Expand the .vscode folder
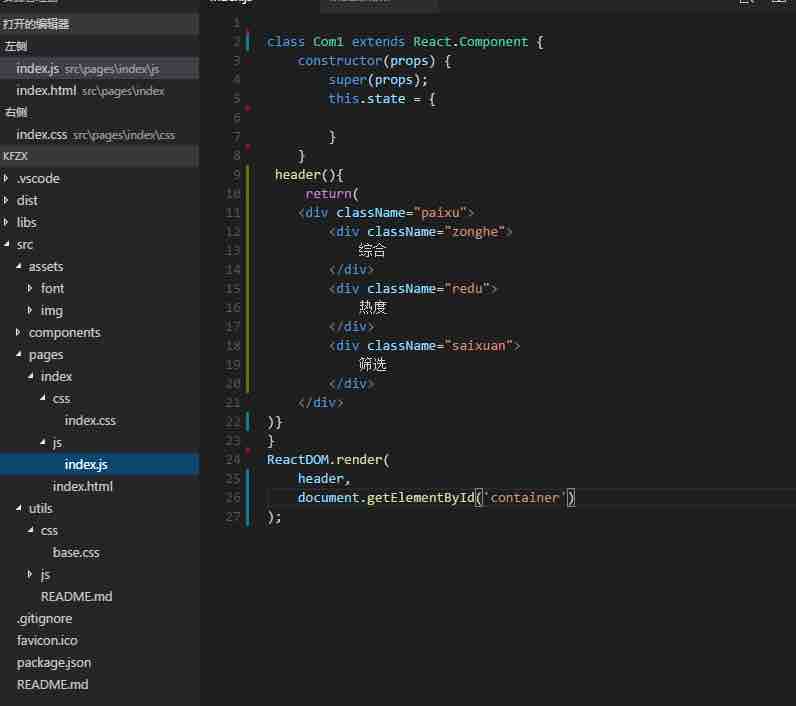 pos(38,179)
